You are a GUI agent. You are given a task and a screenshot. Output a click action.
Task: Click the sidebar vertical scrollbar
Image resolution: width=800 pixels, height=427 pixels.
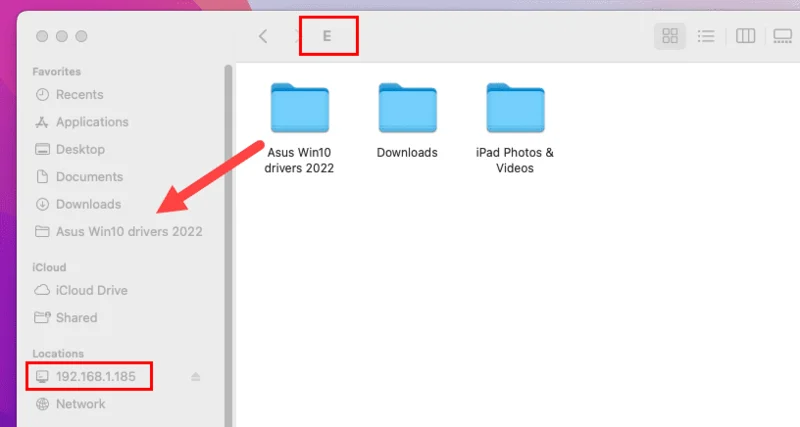(228, 200)
